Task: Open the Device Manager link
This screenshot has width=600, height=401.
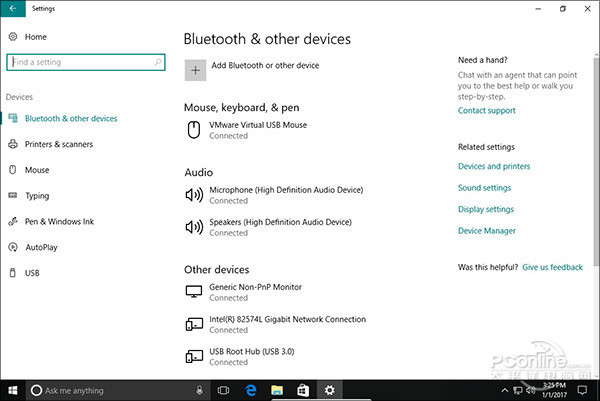Action: [x=487, y=231]
